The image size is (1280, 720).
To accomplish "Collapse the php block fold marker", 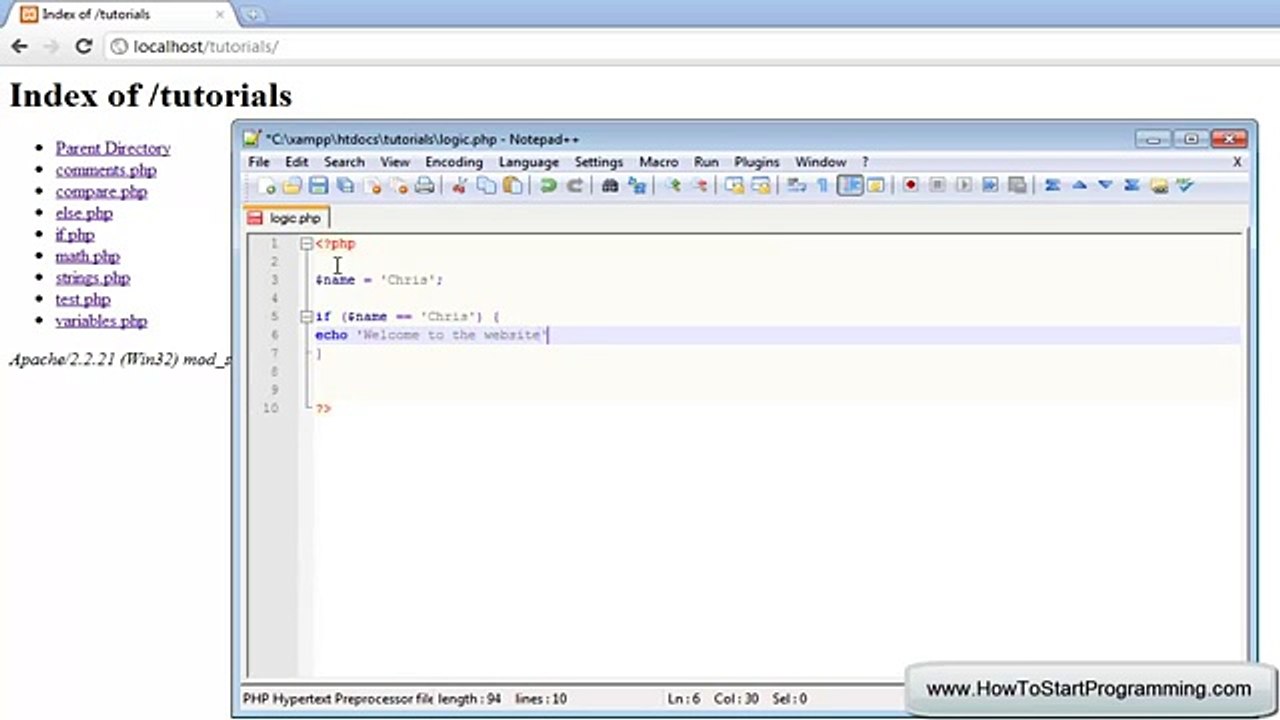I will 306,244.
